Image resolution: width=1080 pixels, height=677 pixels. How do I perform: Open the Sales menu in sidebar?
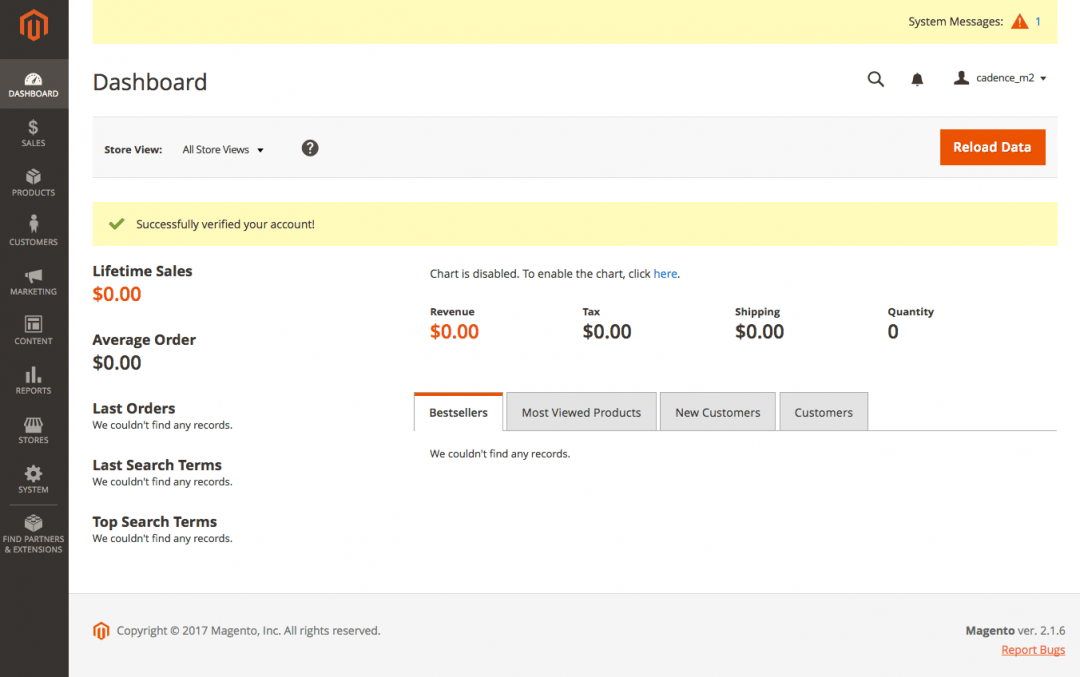[x=33, y=133]
